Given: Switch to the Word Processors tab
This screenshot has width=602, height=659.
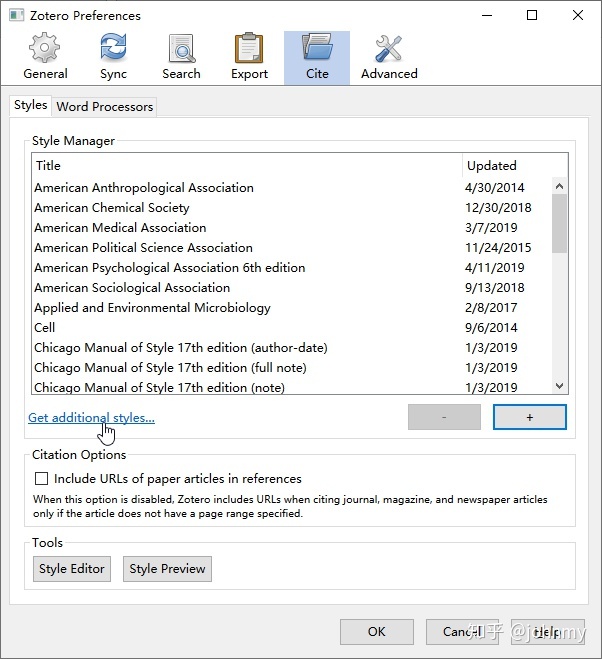Looking at the screenshot, I should (104, 107).
